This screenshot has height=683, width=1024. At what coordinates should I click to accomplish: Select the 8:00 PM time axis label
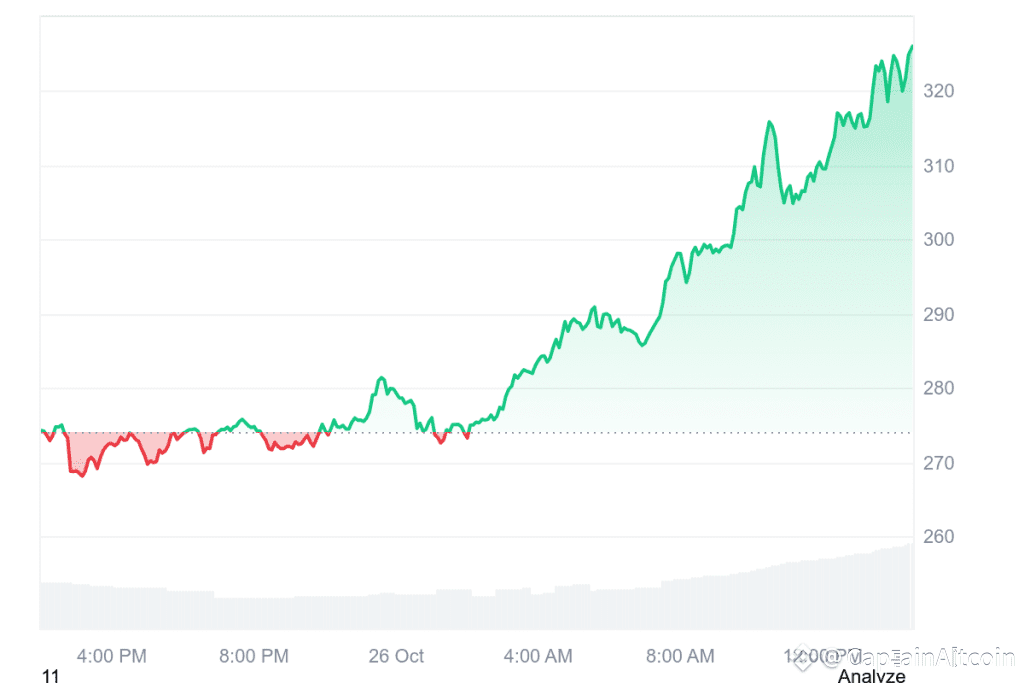point(254,656)
